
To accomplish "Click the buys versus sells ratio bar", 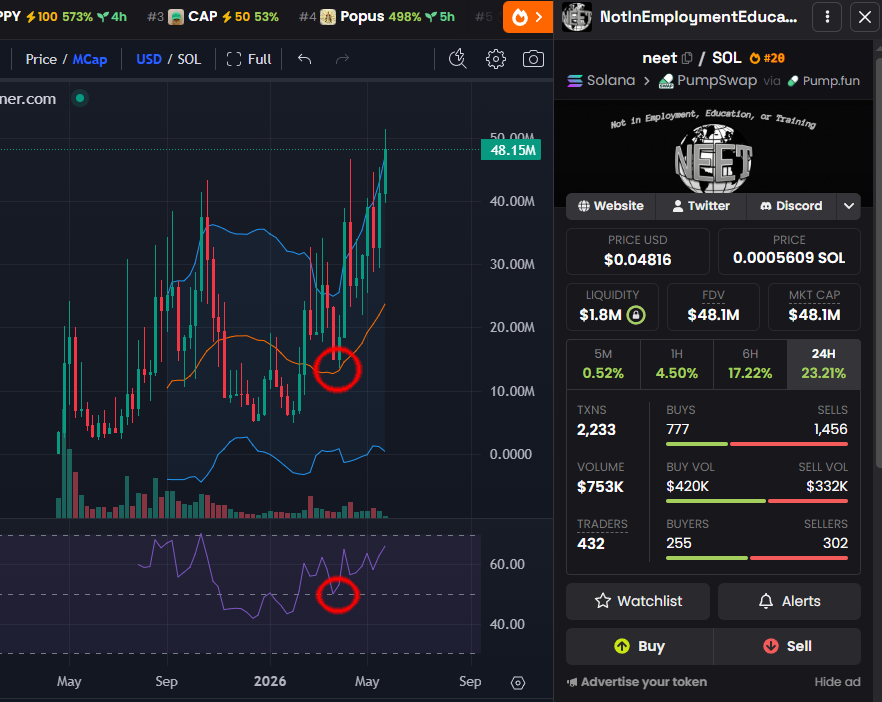I will pos(757,444).
